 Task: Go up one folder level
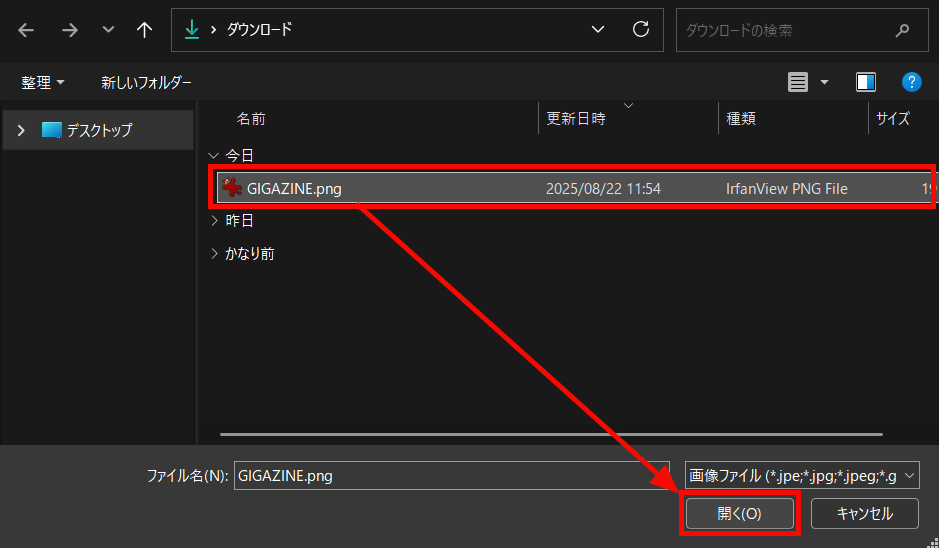[144, 30]
